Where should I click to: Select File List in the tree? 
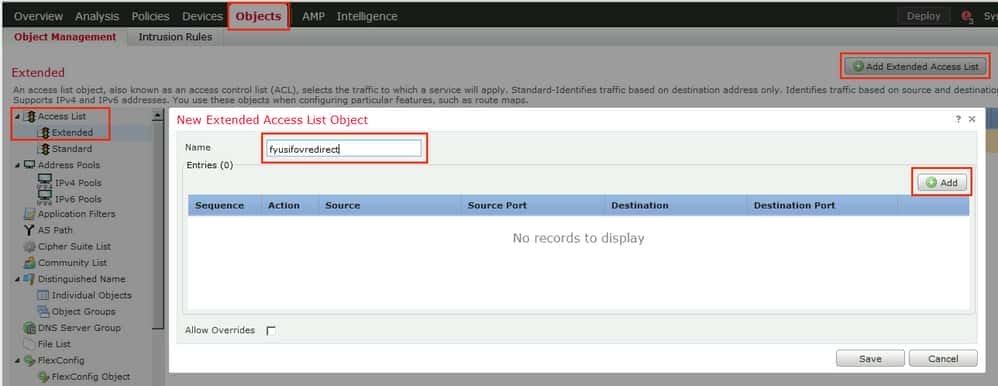[54, 344]
